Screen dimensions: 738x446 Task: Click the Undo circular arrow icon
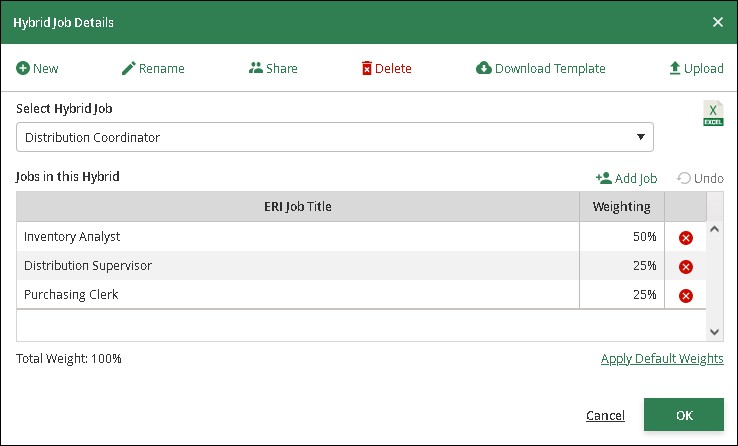pos(684,178)
